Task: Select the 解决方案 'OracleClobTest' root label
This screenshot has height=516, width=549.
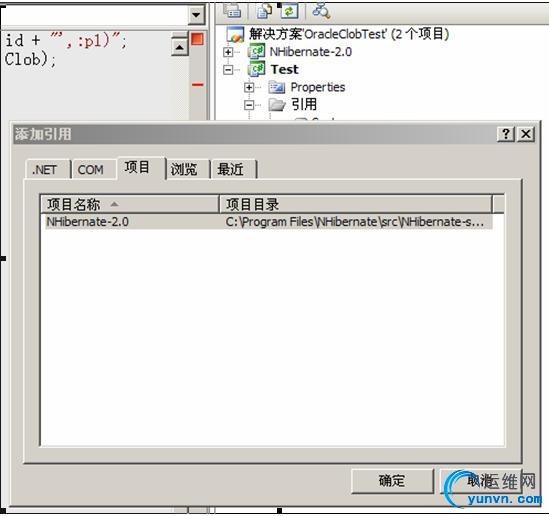Action: (x=349, y=34)
